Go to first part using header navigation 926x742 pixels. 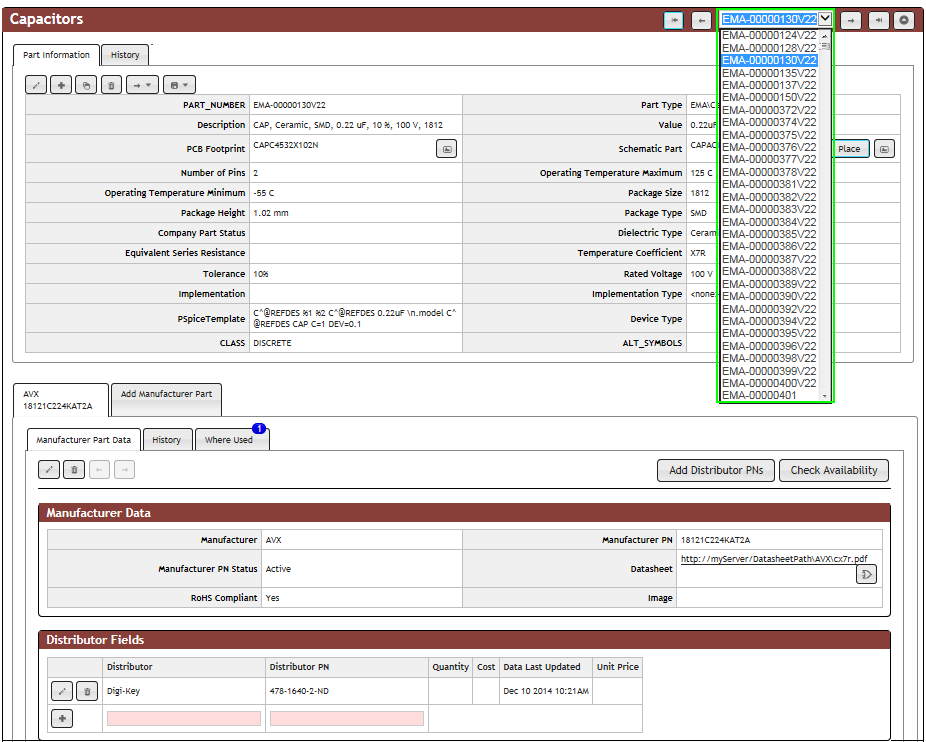674,20
